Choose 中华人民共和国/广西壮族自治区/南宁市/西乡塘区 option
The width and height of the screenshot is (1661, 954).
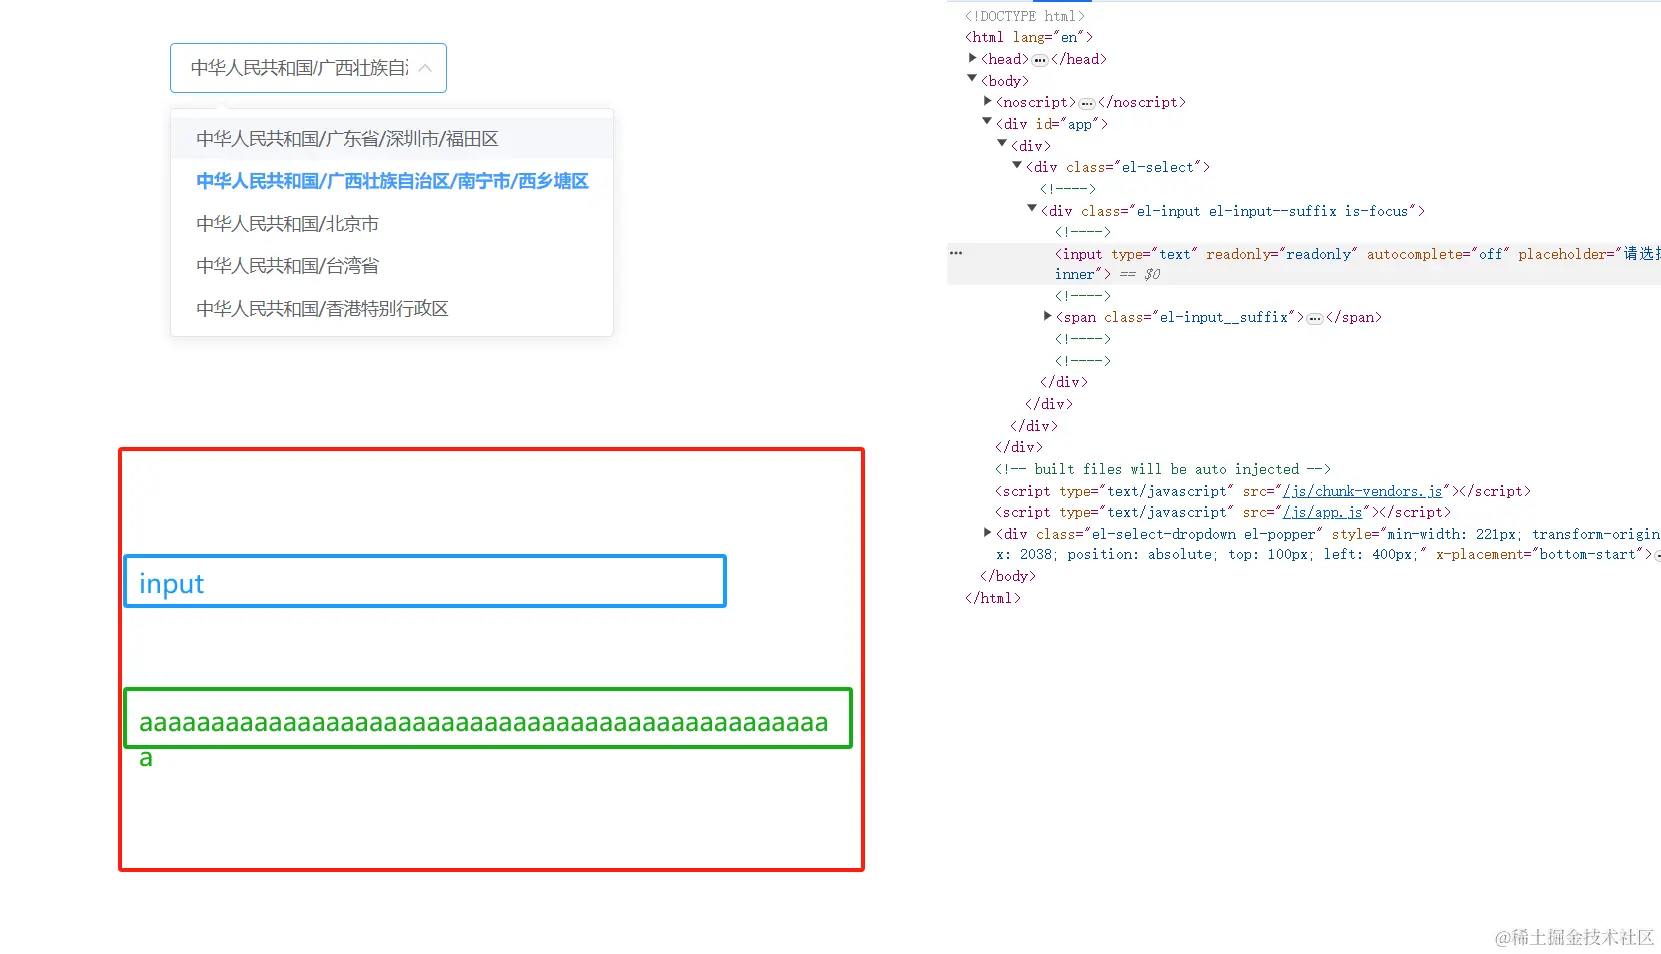pos(392,181)
